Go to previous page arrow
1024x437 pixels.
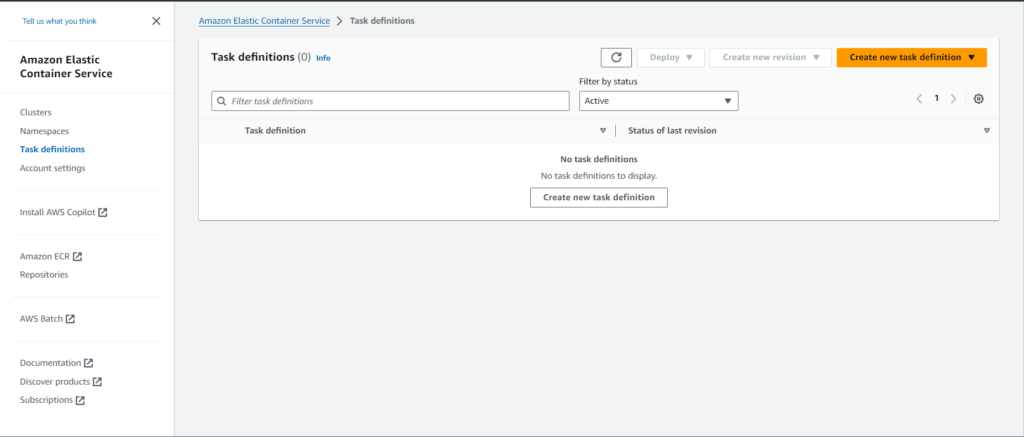(x=919, y=99)
